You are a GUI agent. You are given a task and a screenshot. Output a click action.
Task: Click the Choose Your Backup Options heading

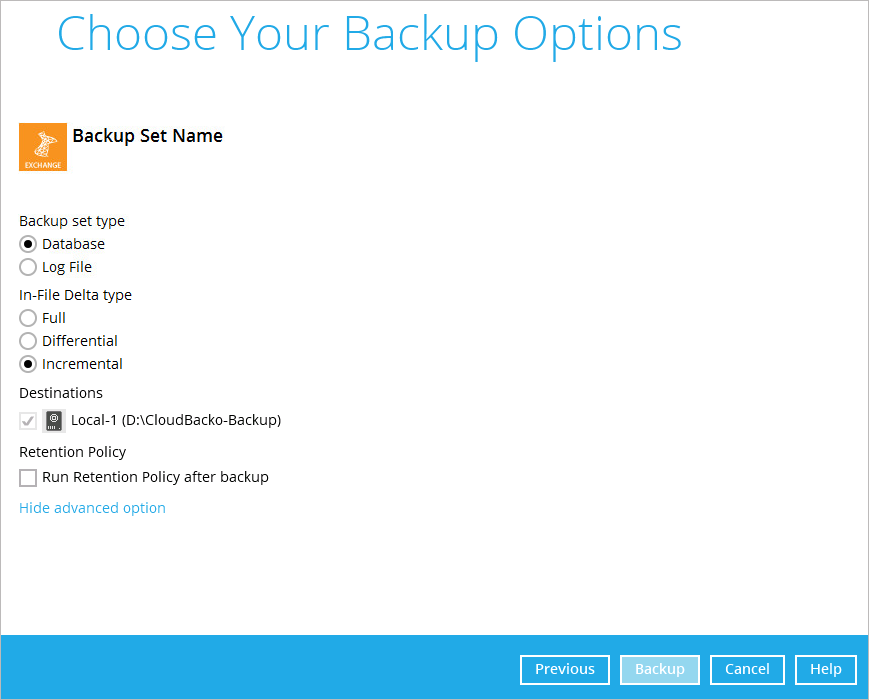(x=369, y=33)
